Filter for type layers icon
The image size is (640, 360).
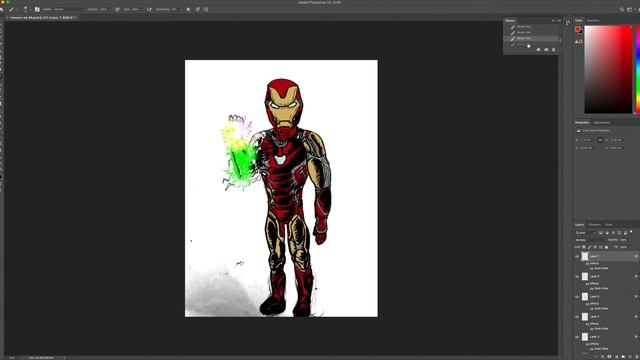(x=613, y=233)
